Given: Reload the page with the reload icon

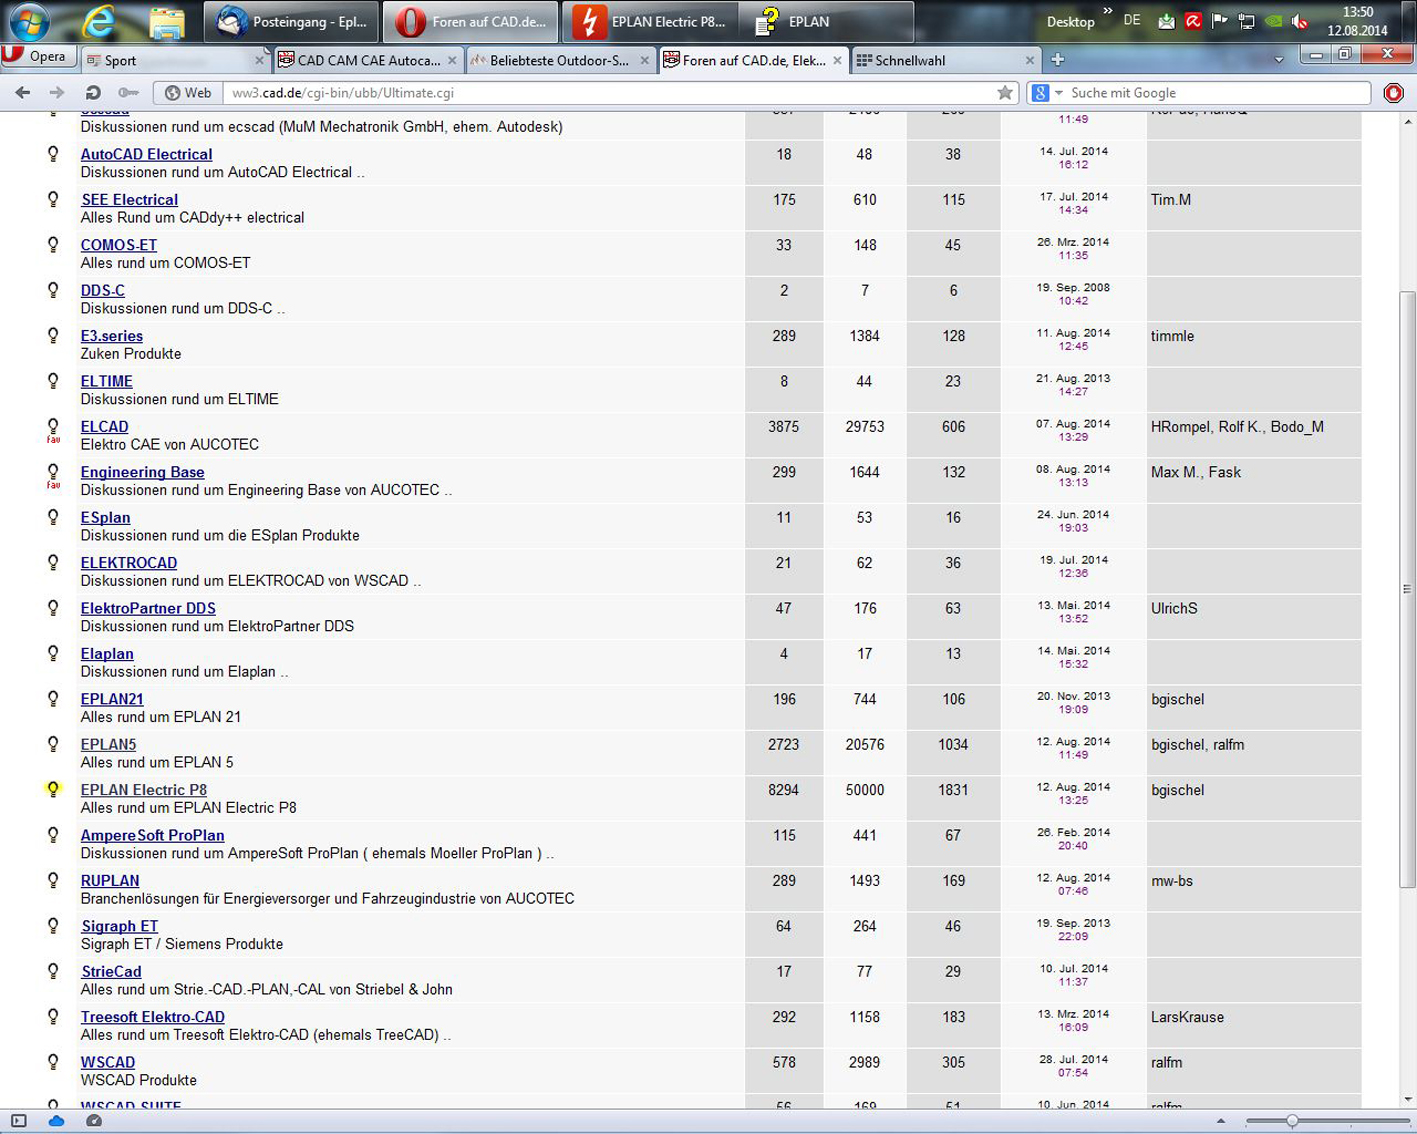Looking at the screenshot, I should (x=93, y=93).
